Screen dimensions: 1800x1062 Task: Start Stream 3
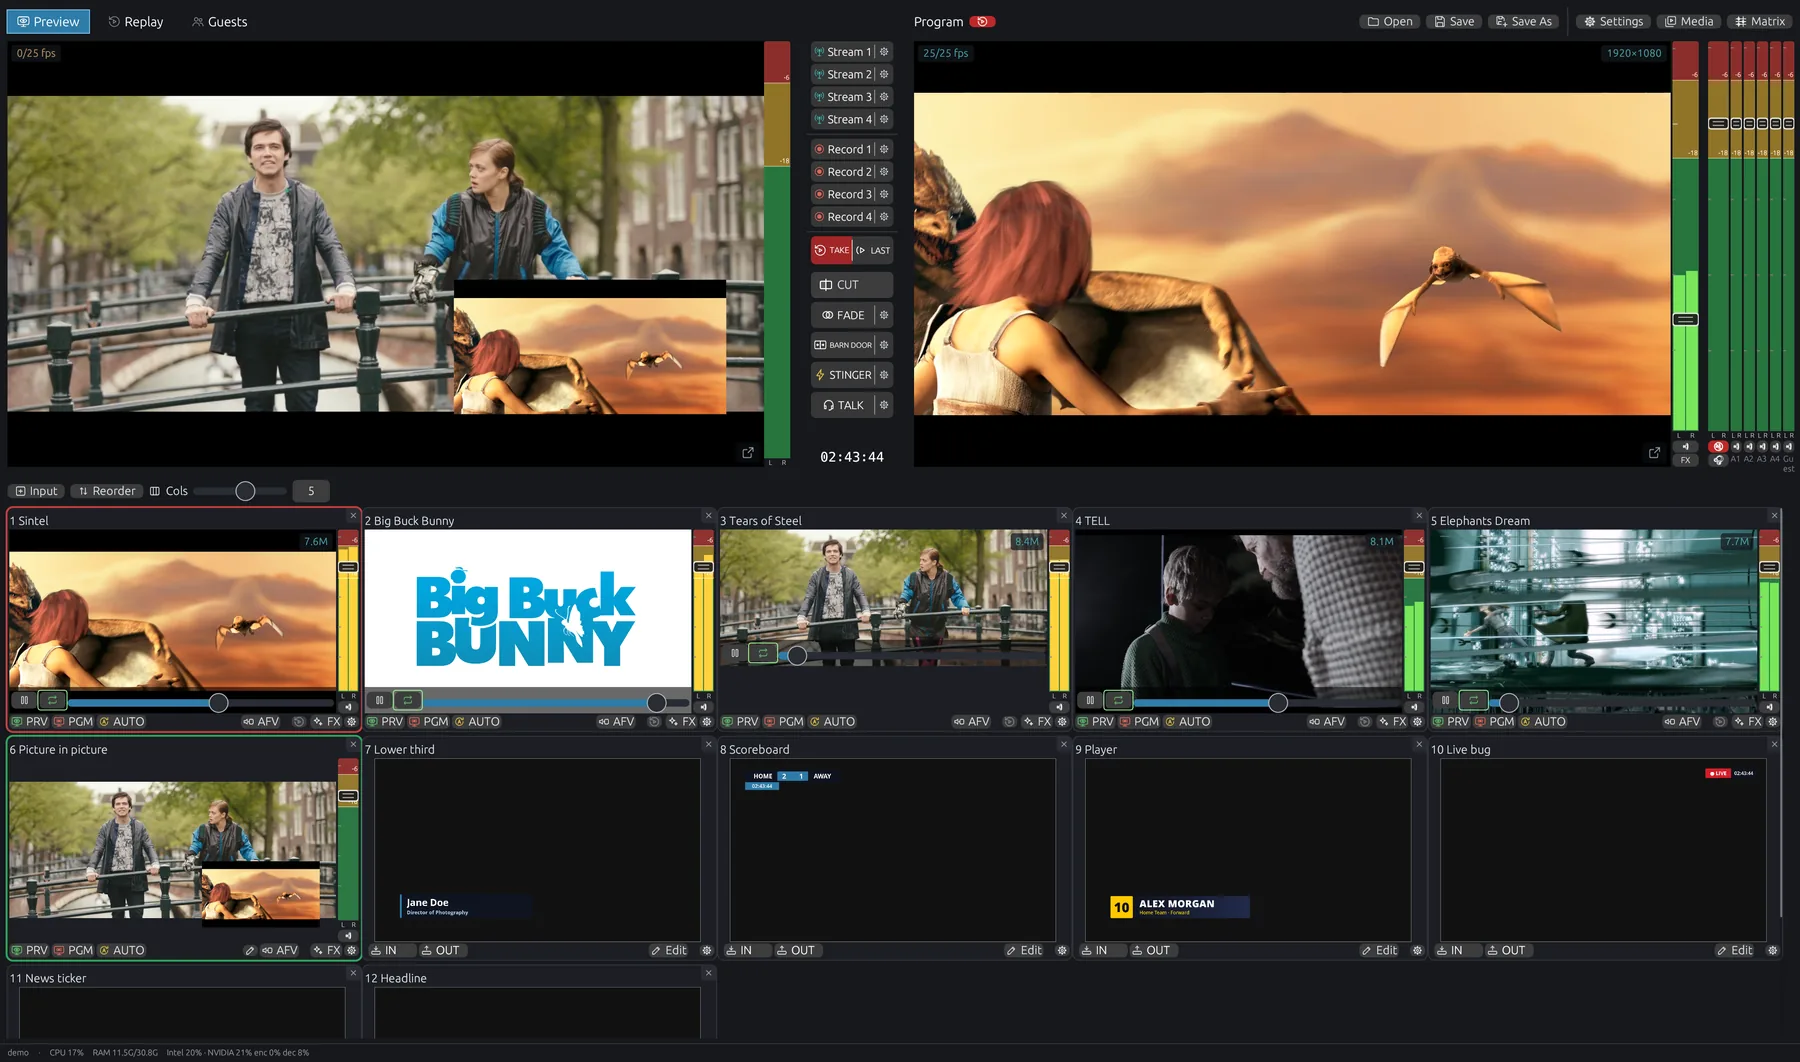point(843,97)
